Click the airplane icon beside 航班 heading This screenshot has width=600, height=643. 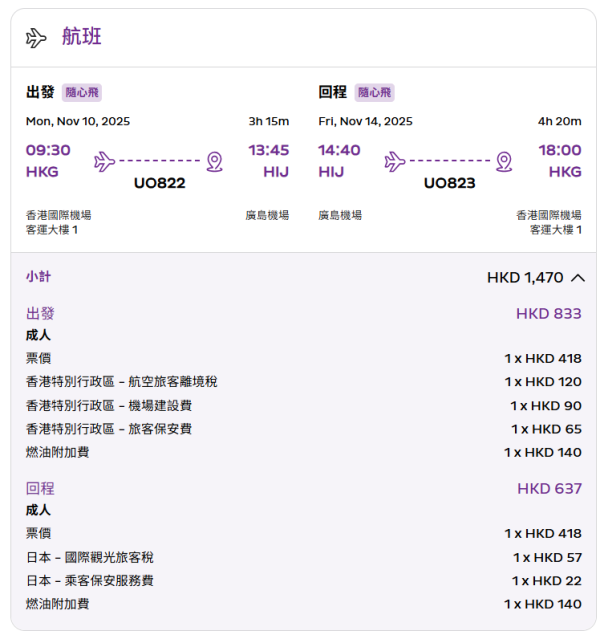[x=36, y=38]
